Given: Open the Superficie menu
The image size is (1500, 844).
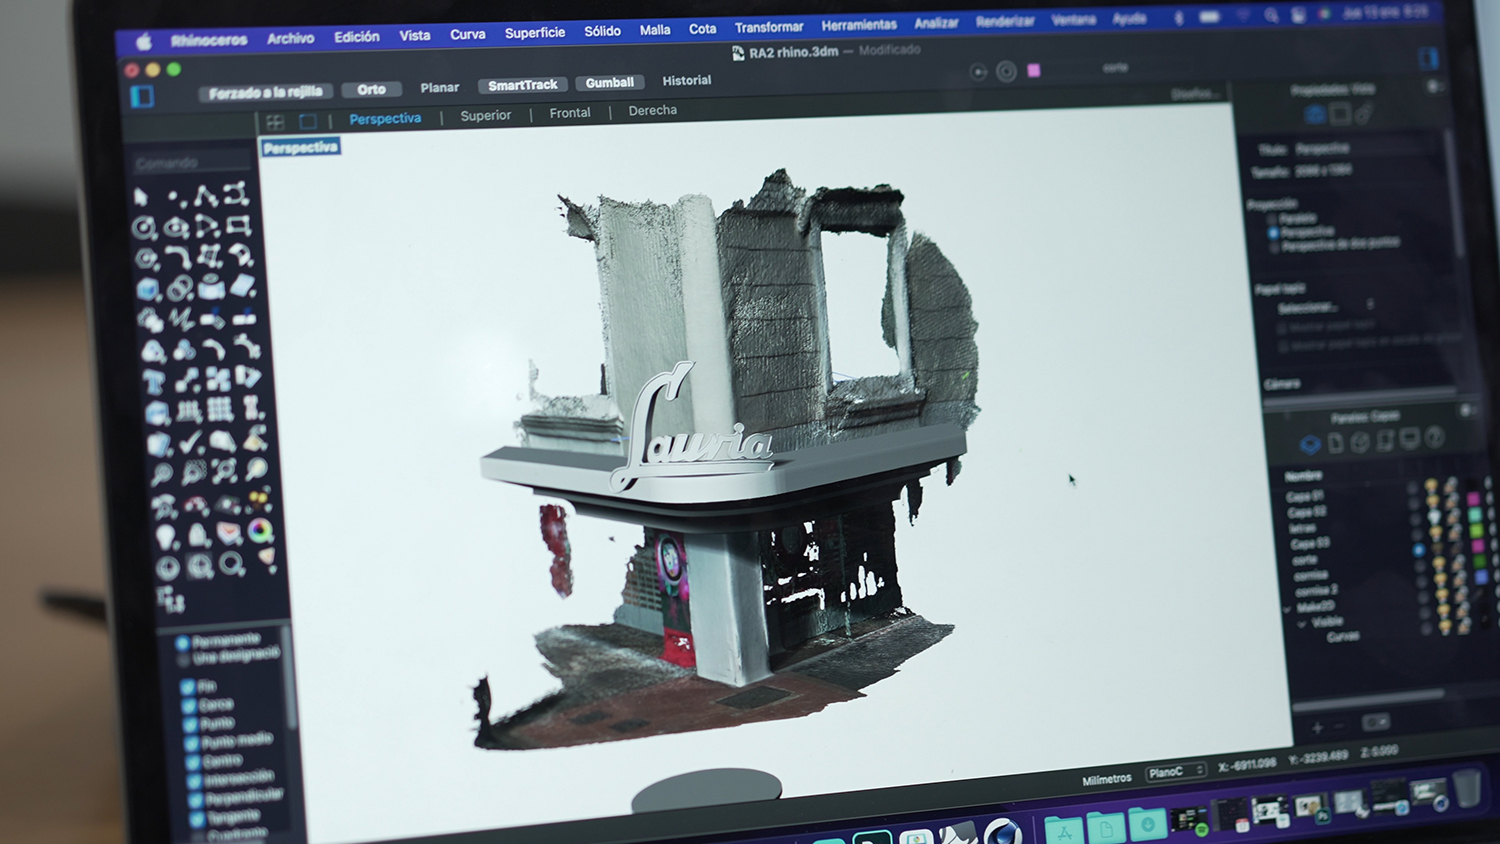Looking at the screenshot, I should pos(534,33).
